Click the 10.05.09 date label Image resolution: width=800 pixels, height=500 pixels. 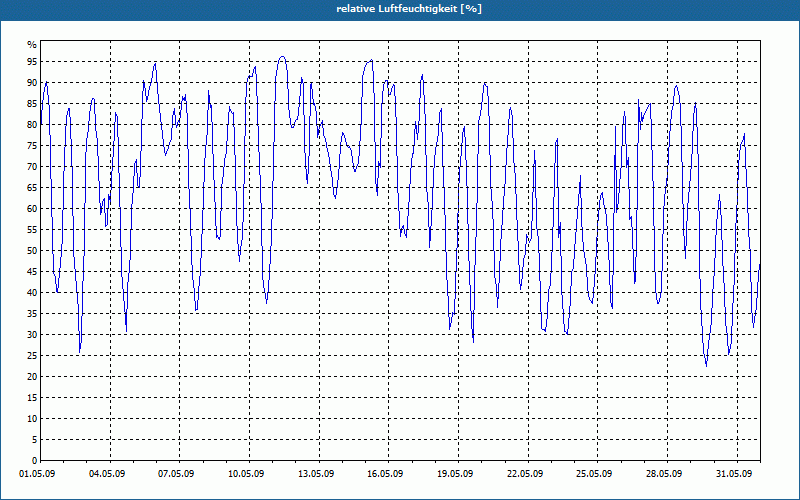point(245,474)
